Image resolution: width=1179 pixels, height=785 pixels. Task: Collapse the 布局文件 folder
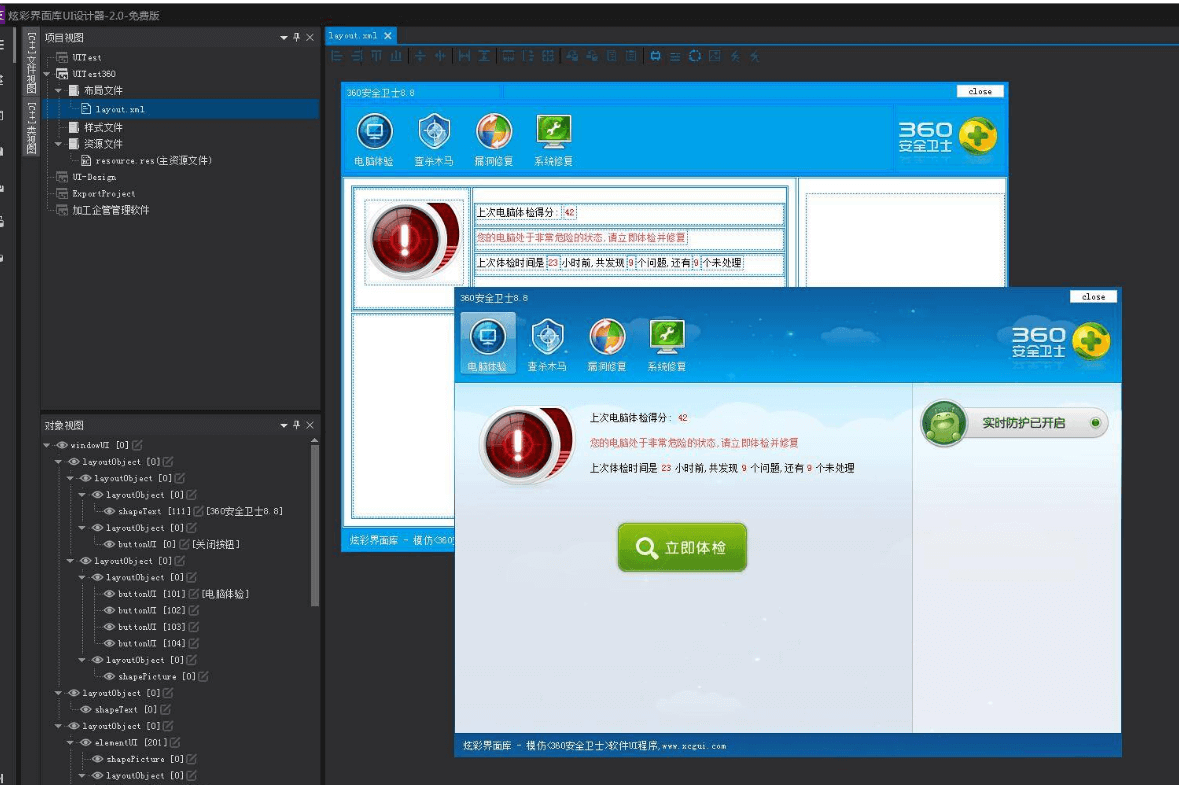point(59,90)
